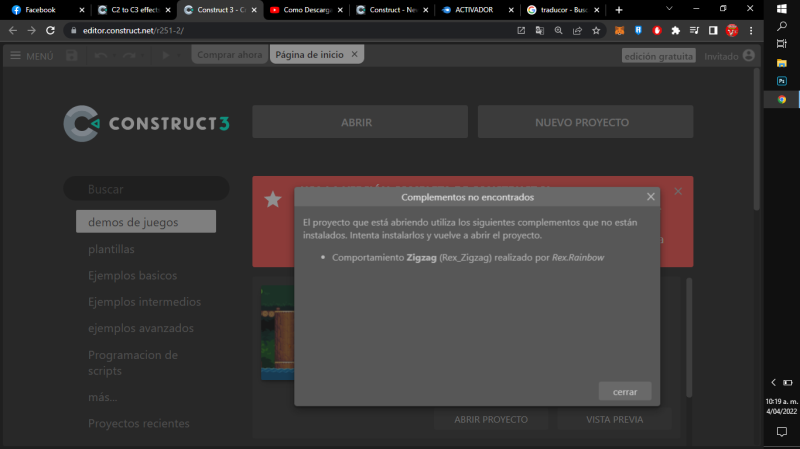Focus the Buscar search field
Screen dimensions: 800x449
coord(146,189)
